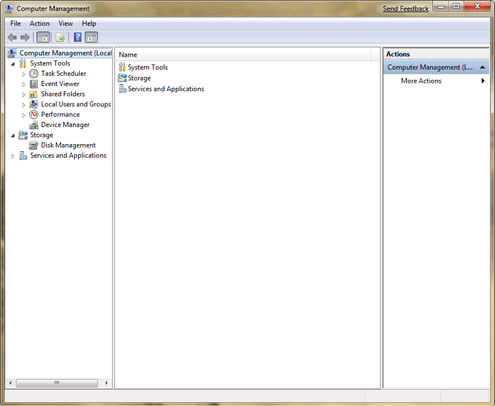Click Local Users and Groups icon
This screenshot has height=406, width=495.
[x=34, y=104]
